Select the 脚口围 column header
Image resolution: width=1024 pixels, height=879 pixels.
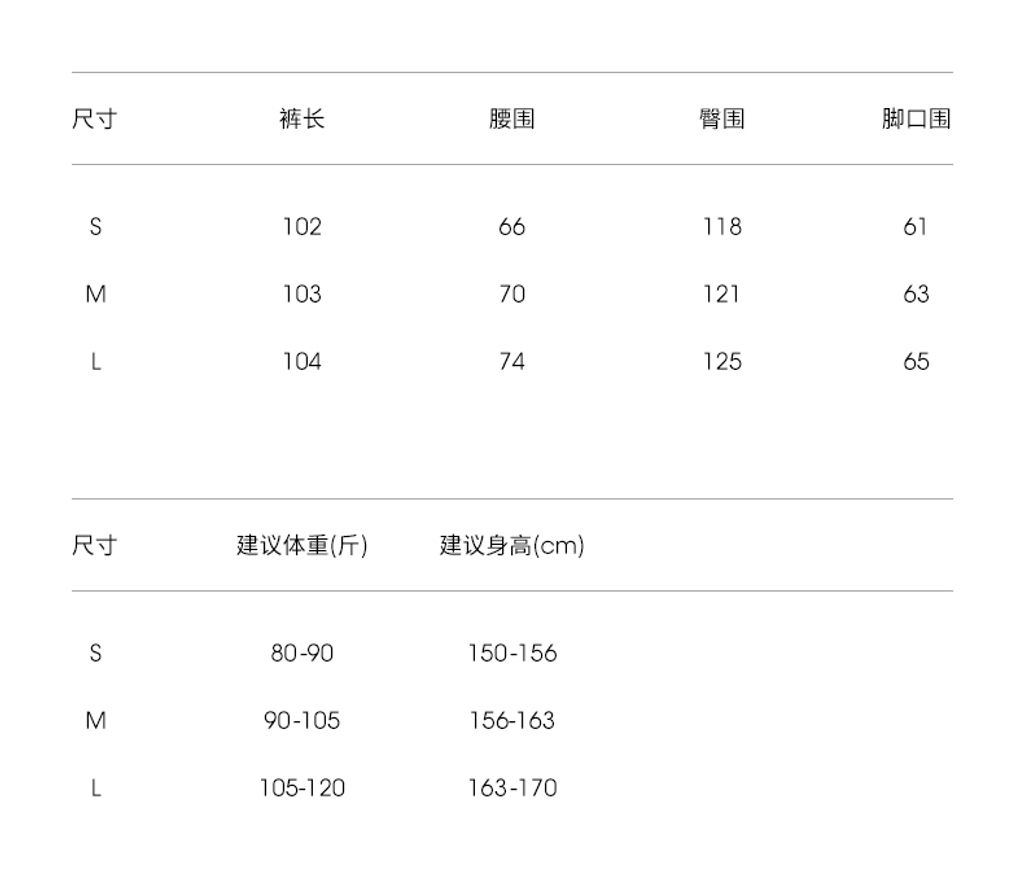(x=915, y=119)
